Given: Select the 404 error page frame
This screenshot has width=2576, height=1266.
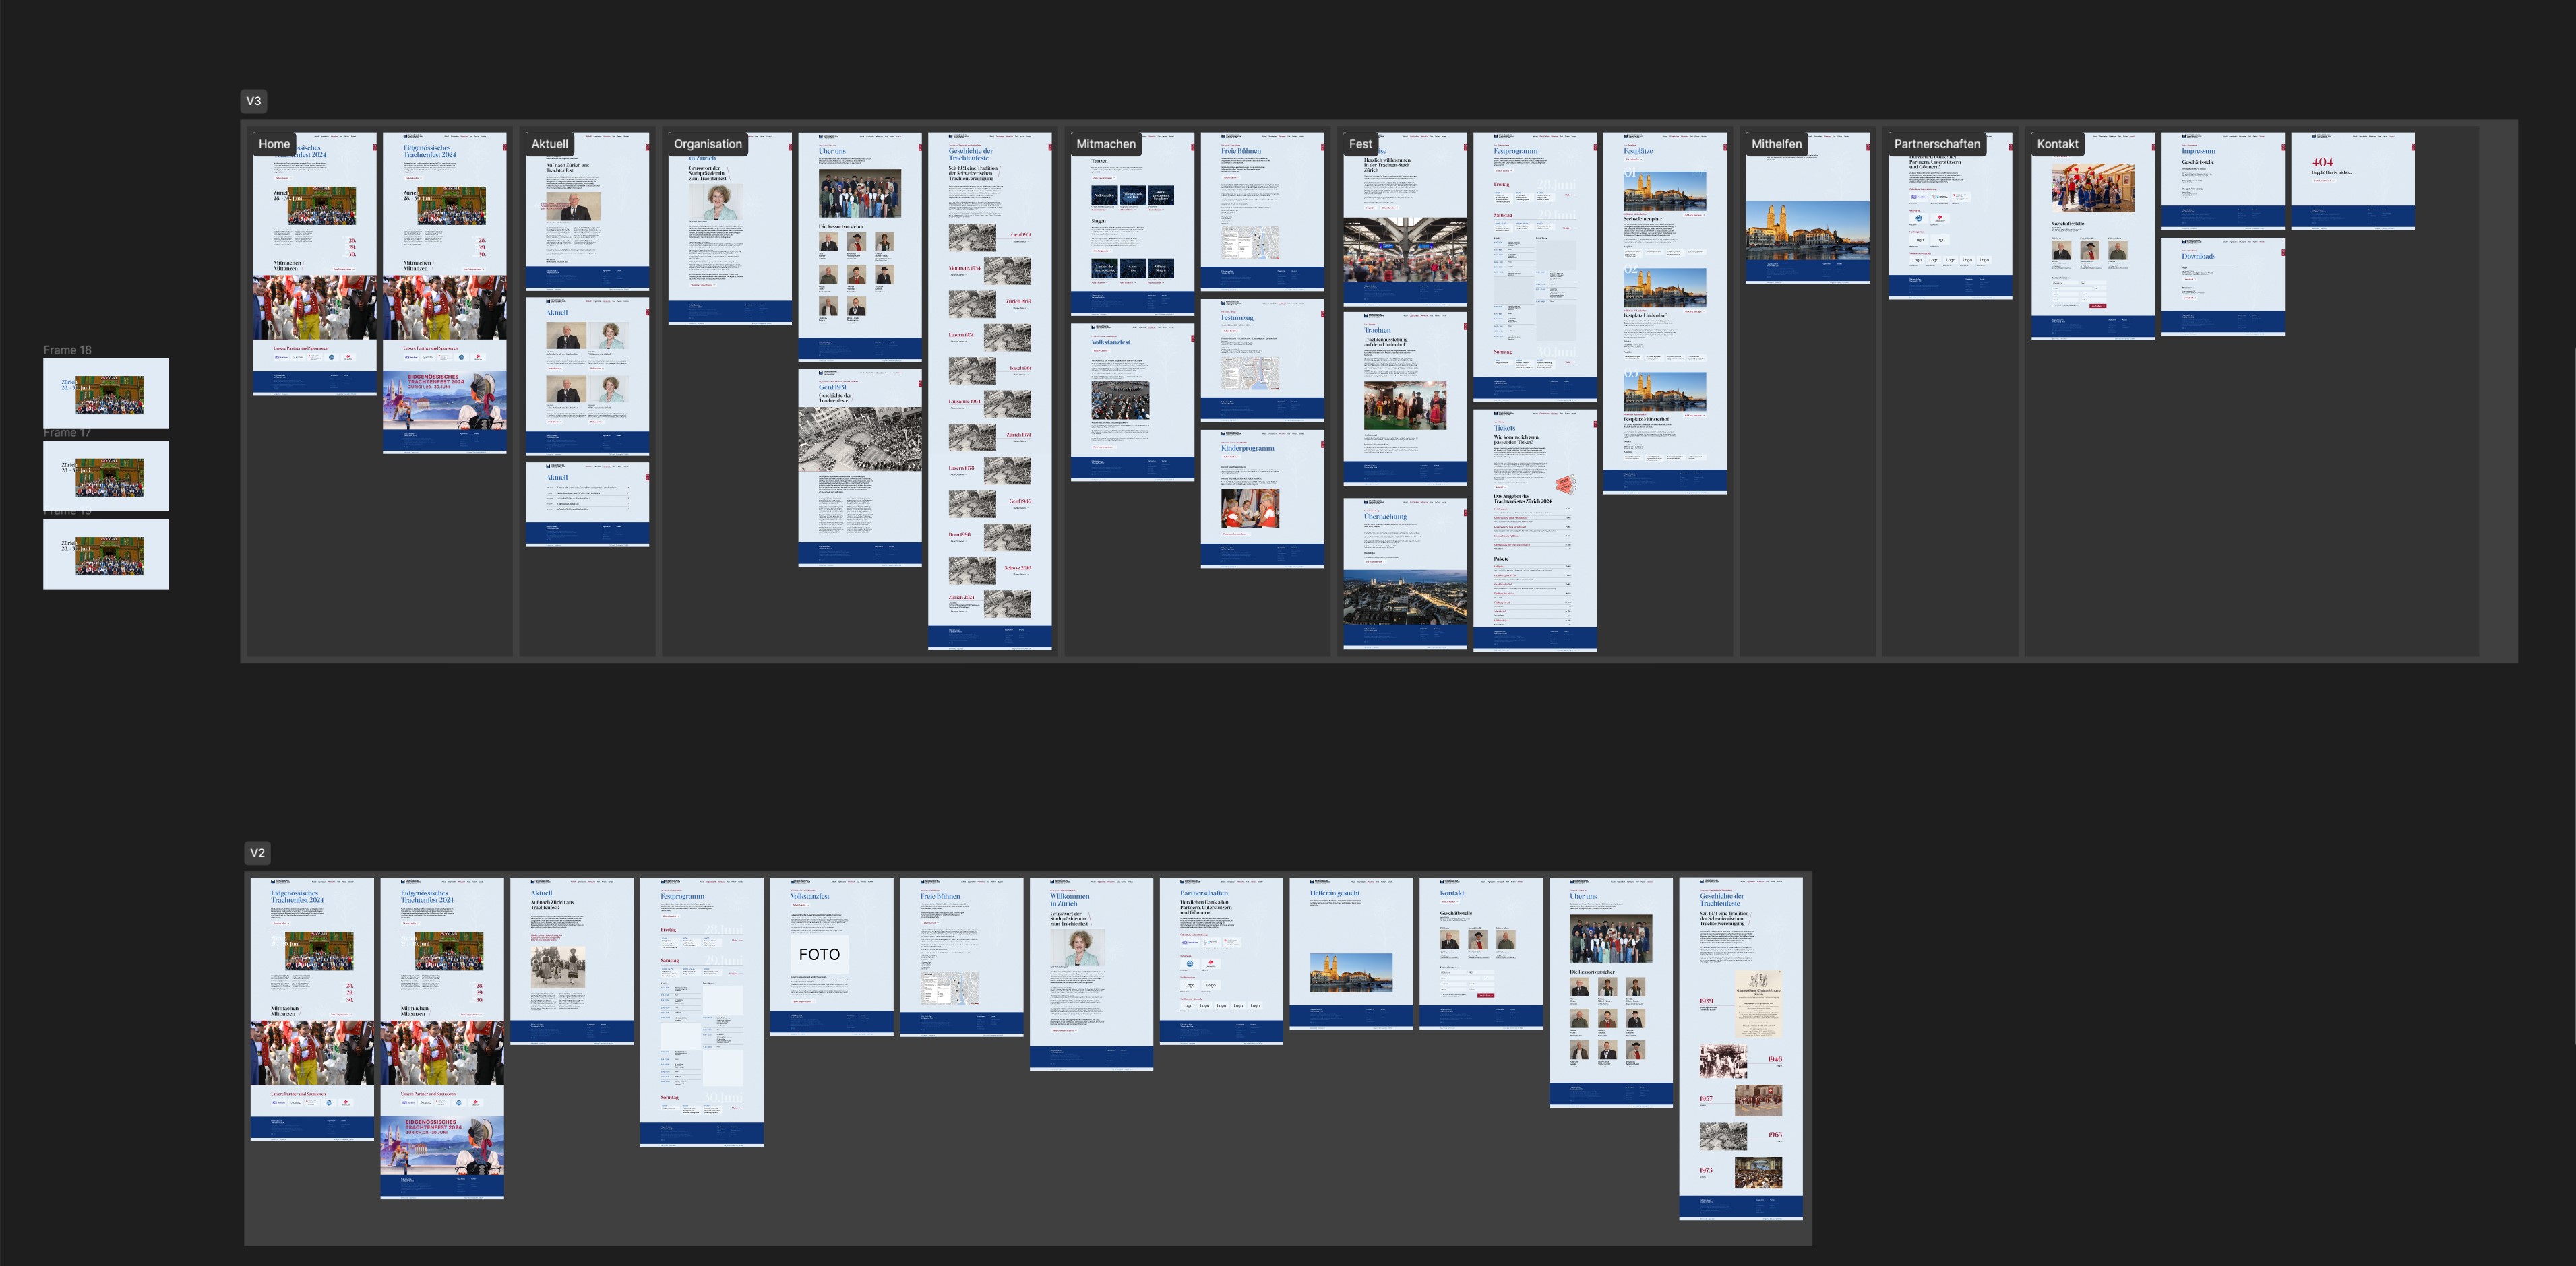Looking at the screenshot, I should click(x=2352, y=181).
